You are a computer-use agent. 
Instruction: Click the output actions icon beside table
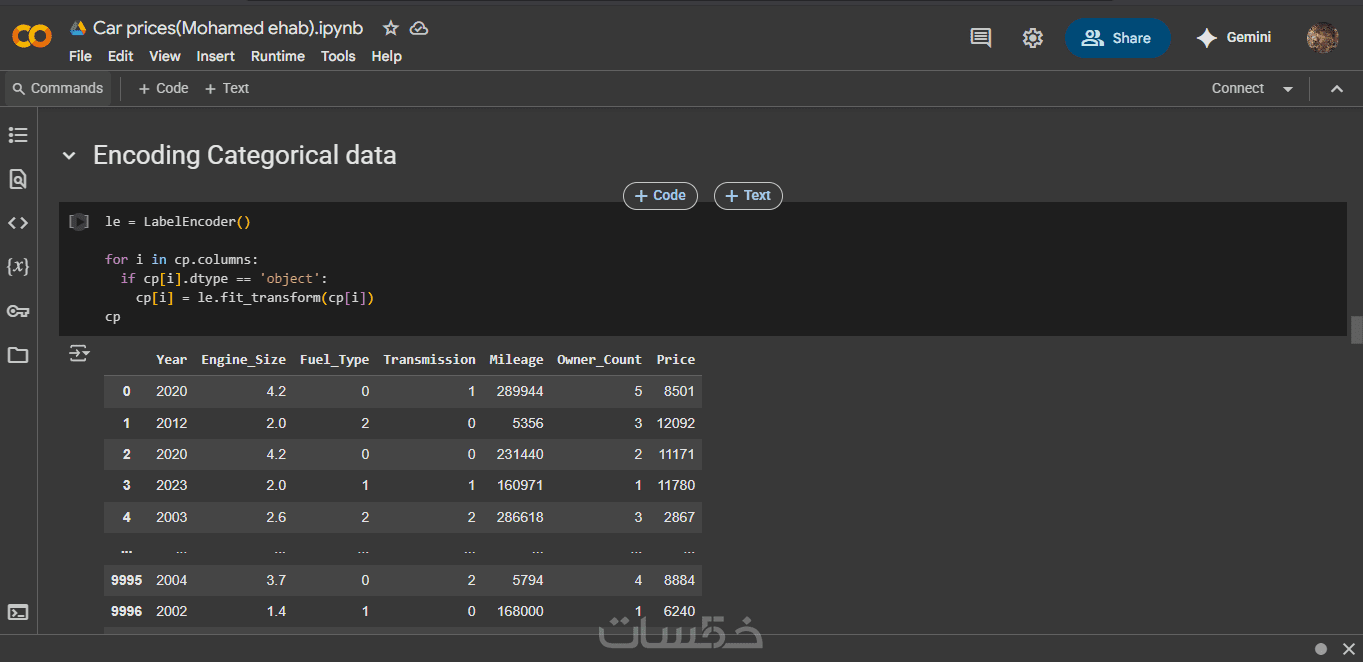[79, 353]
